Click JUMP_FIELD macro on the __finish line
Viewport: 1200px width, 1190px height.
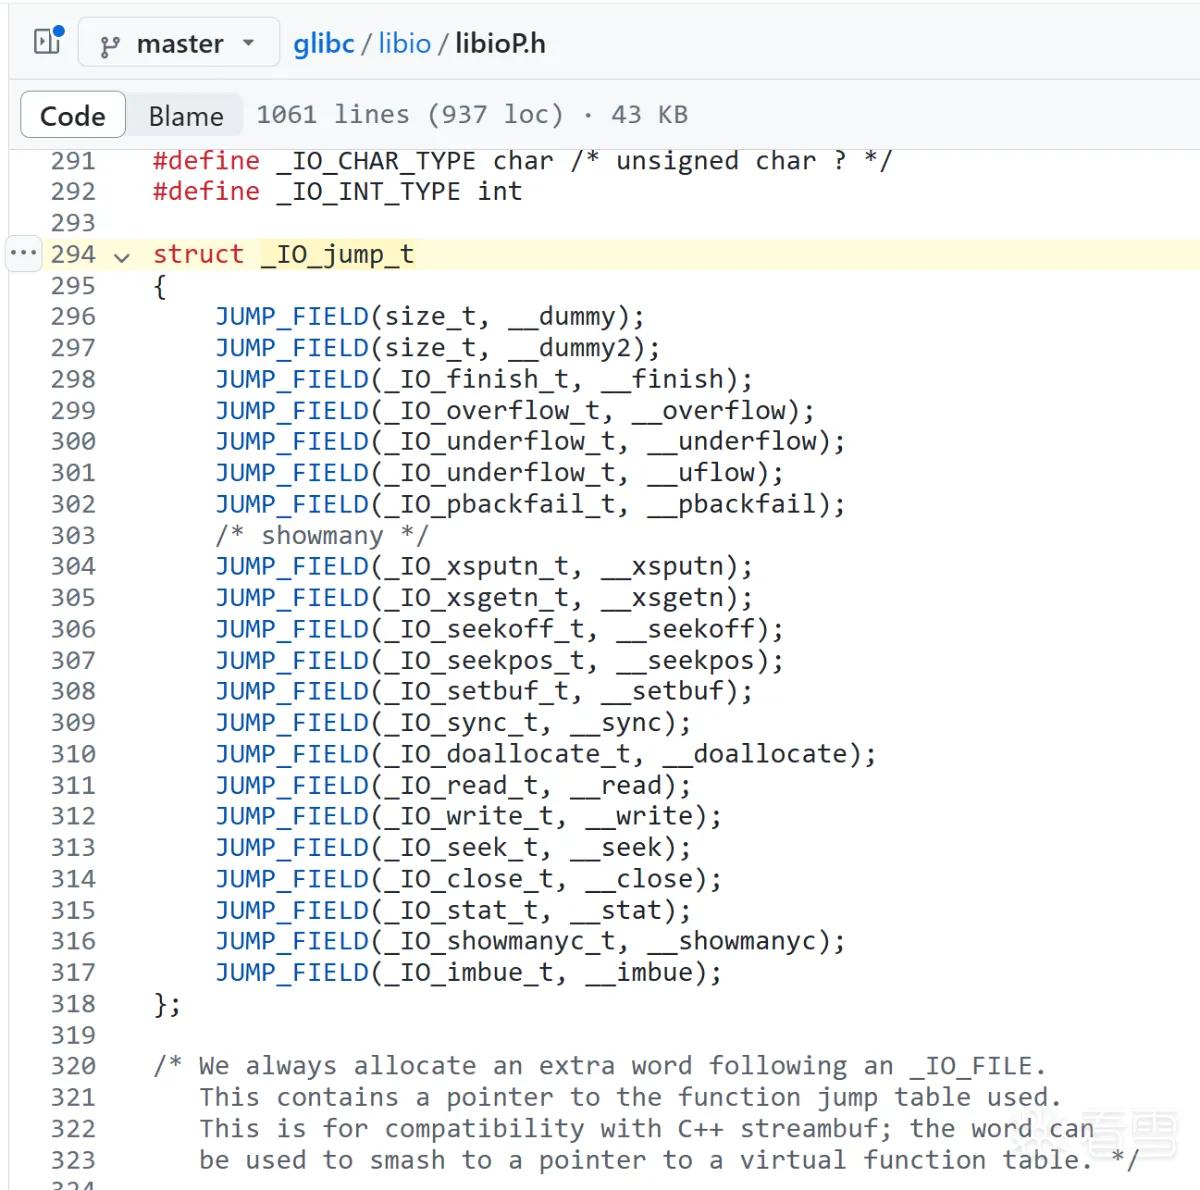click(292, 379)
